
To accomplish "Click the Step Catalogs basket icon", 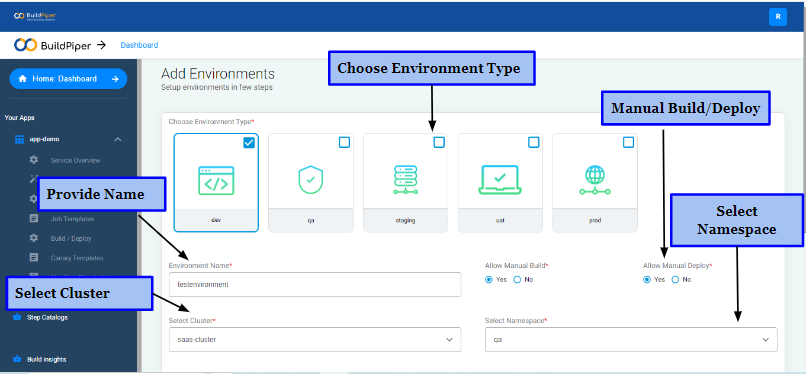I will coord(17,317).
